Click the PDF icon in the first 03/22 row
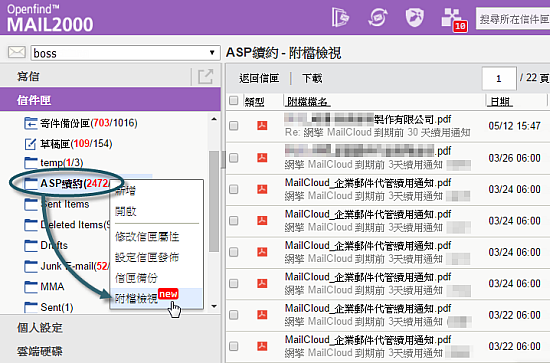This screenshot has width=550, height=363. [262, 315]
